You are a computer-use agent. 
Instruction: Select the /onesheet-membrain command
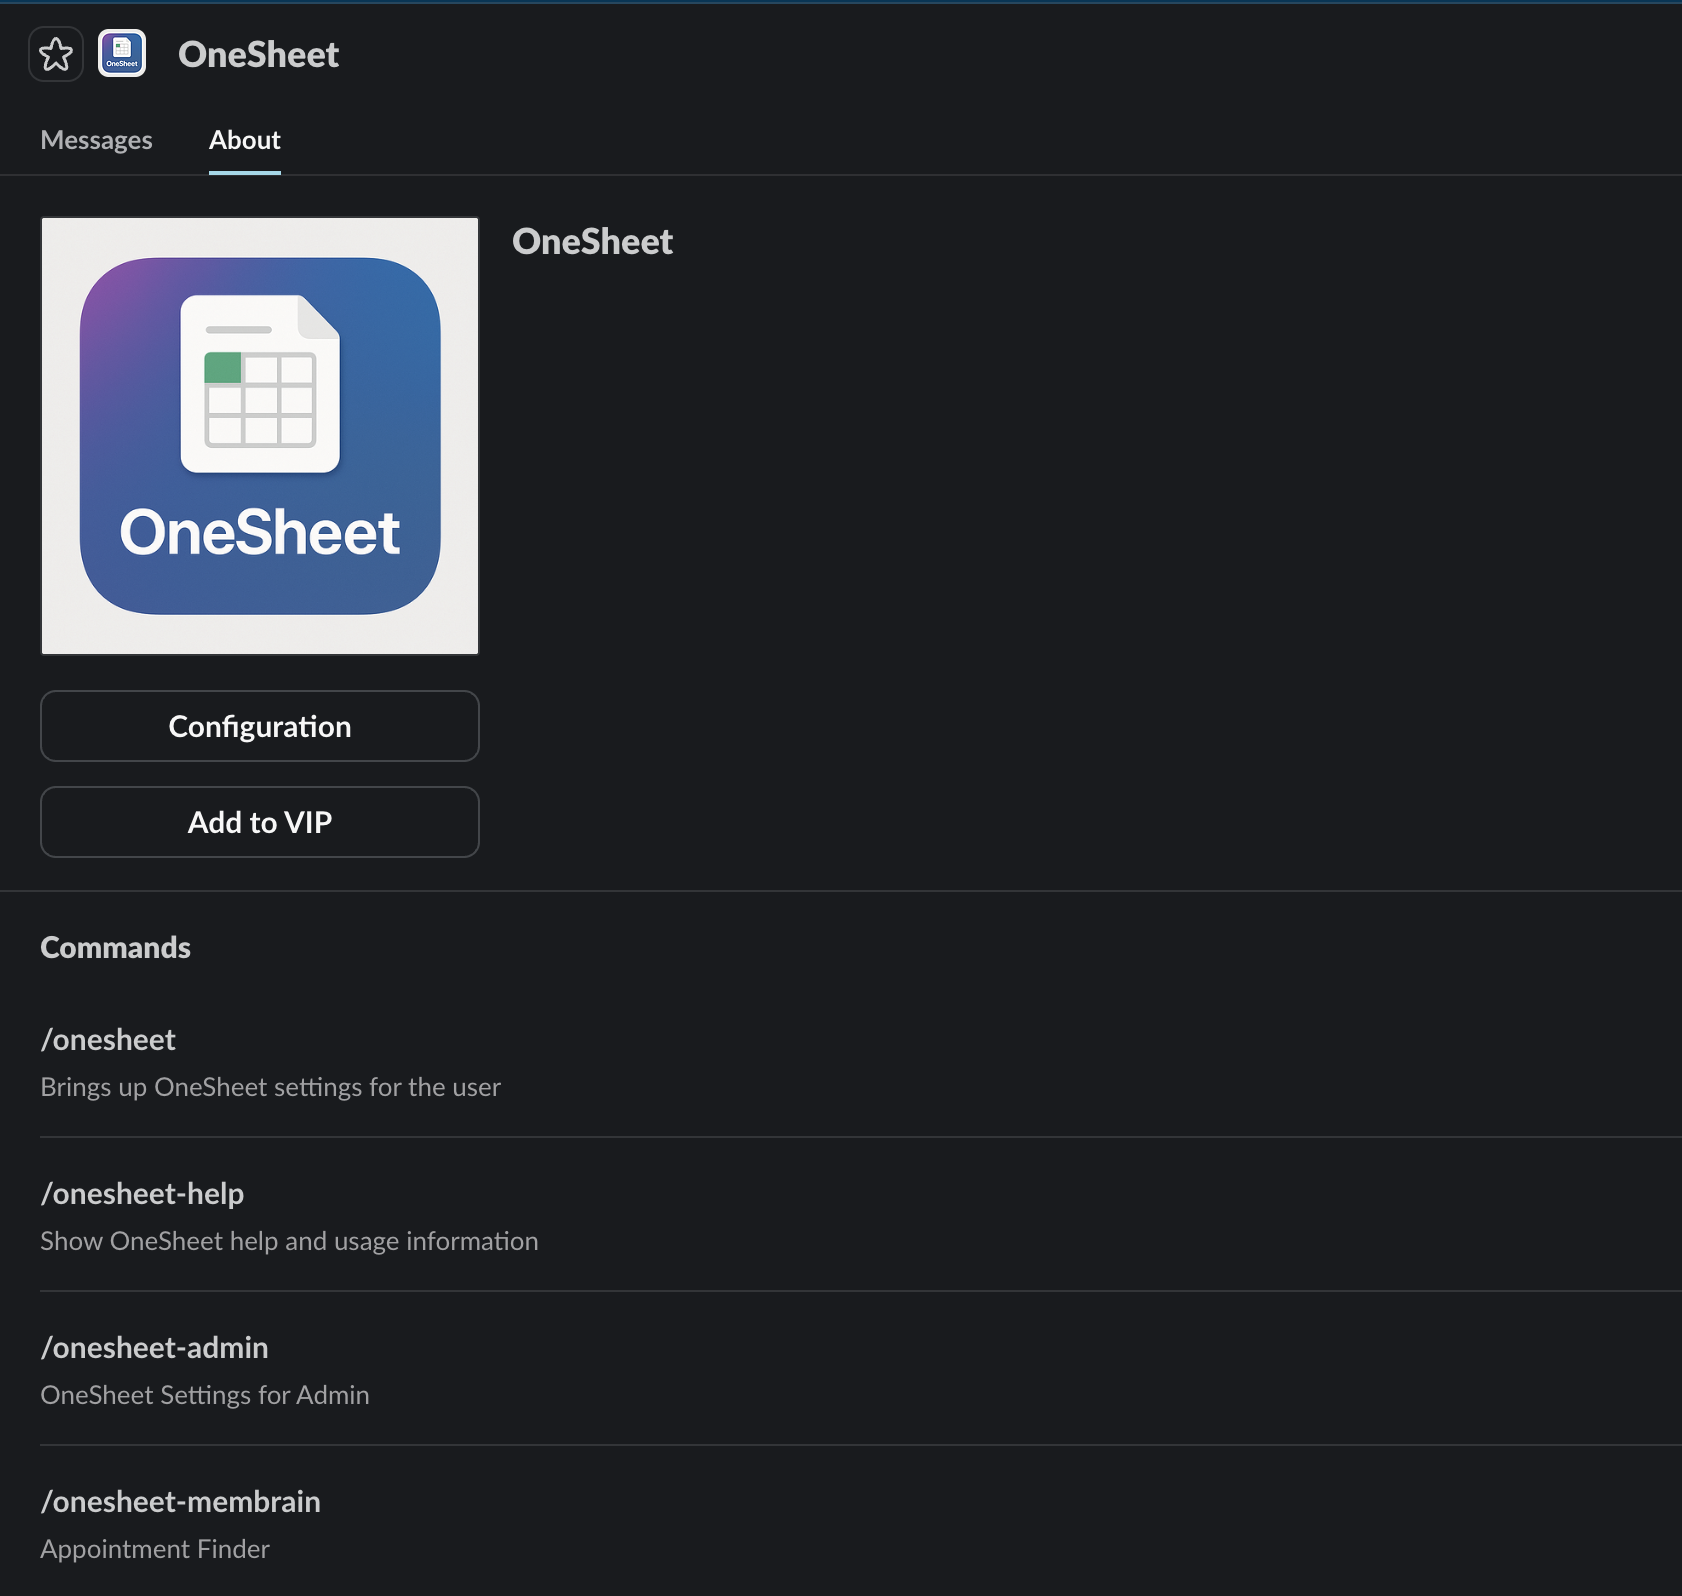180,1502
